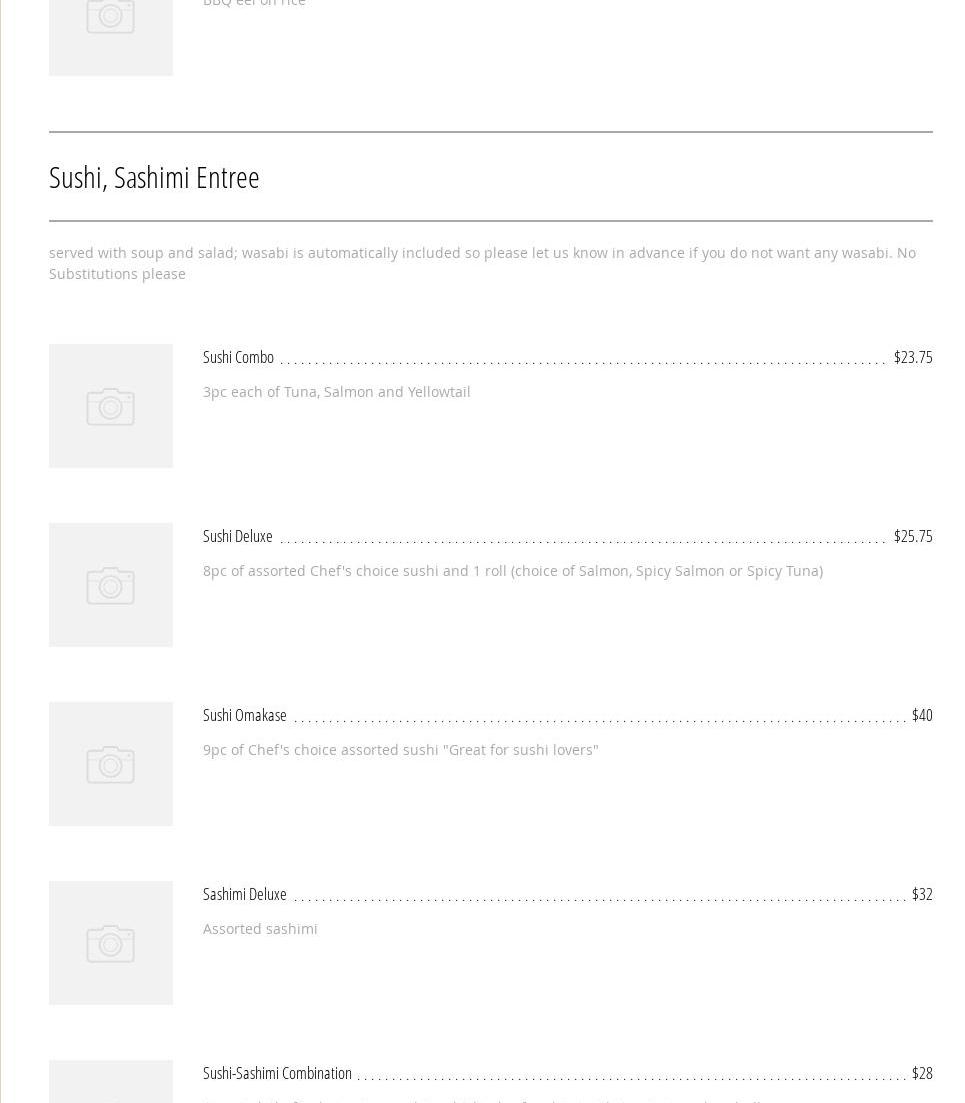Viewport: 965px width, 1103px height.
Task: Click the Sushi Combo placeholder photo
Action: [x=110, y=406]
